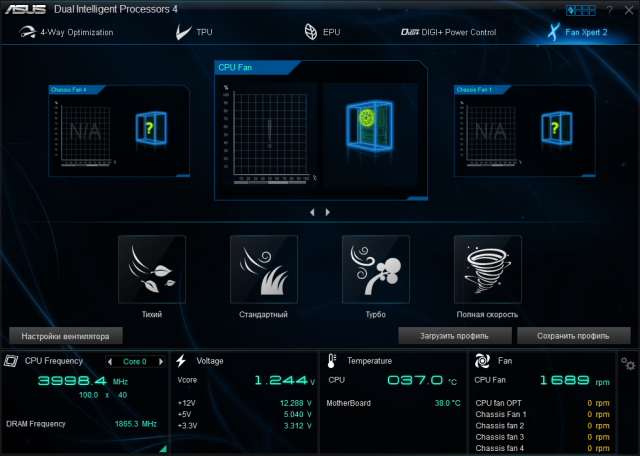Click the Voltage lightning icon
The height and width of the screenshot is (456, 640).
[181, 361]
